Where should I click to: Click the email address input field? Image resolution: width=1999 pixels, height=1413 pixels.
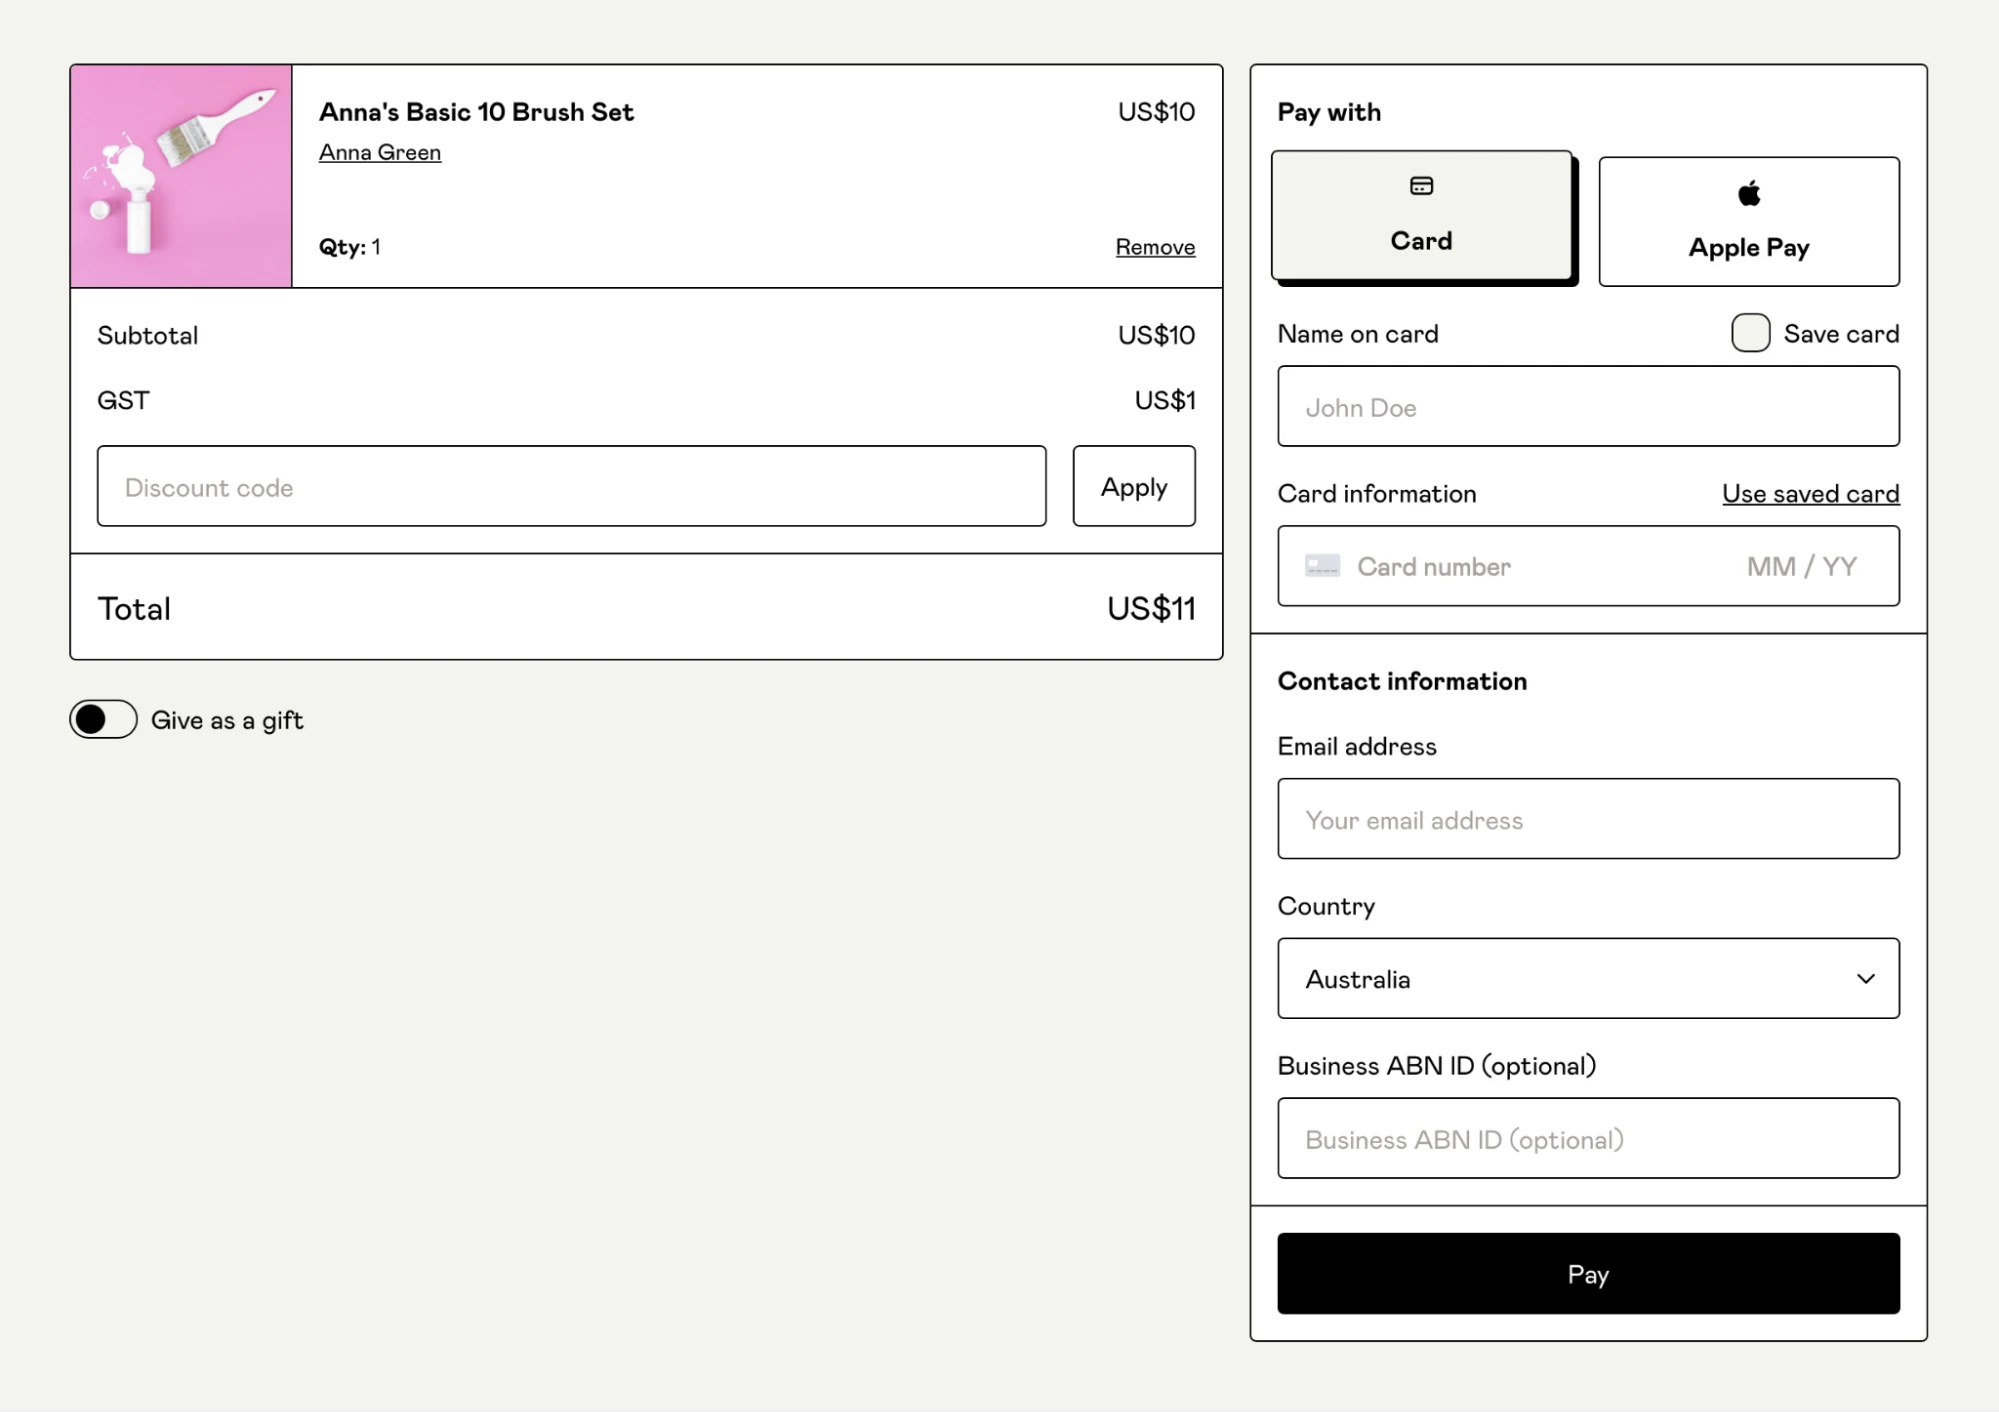[1587, 819]
